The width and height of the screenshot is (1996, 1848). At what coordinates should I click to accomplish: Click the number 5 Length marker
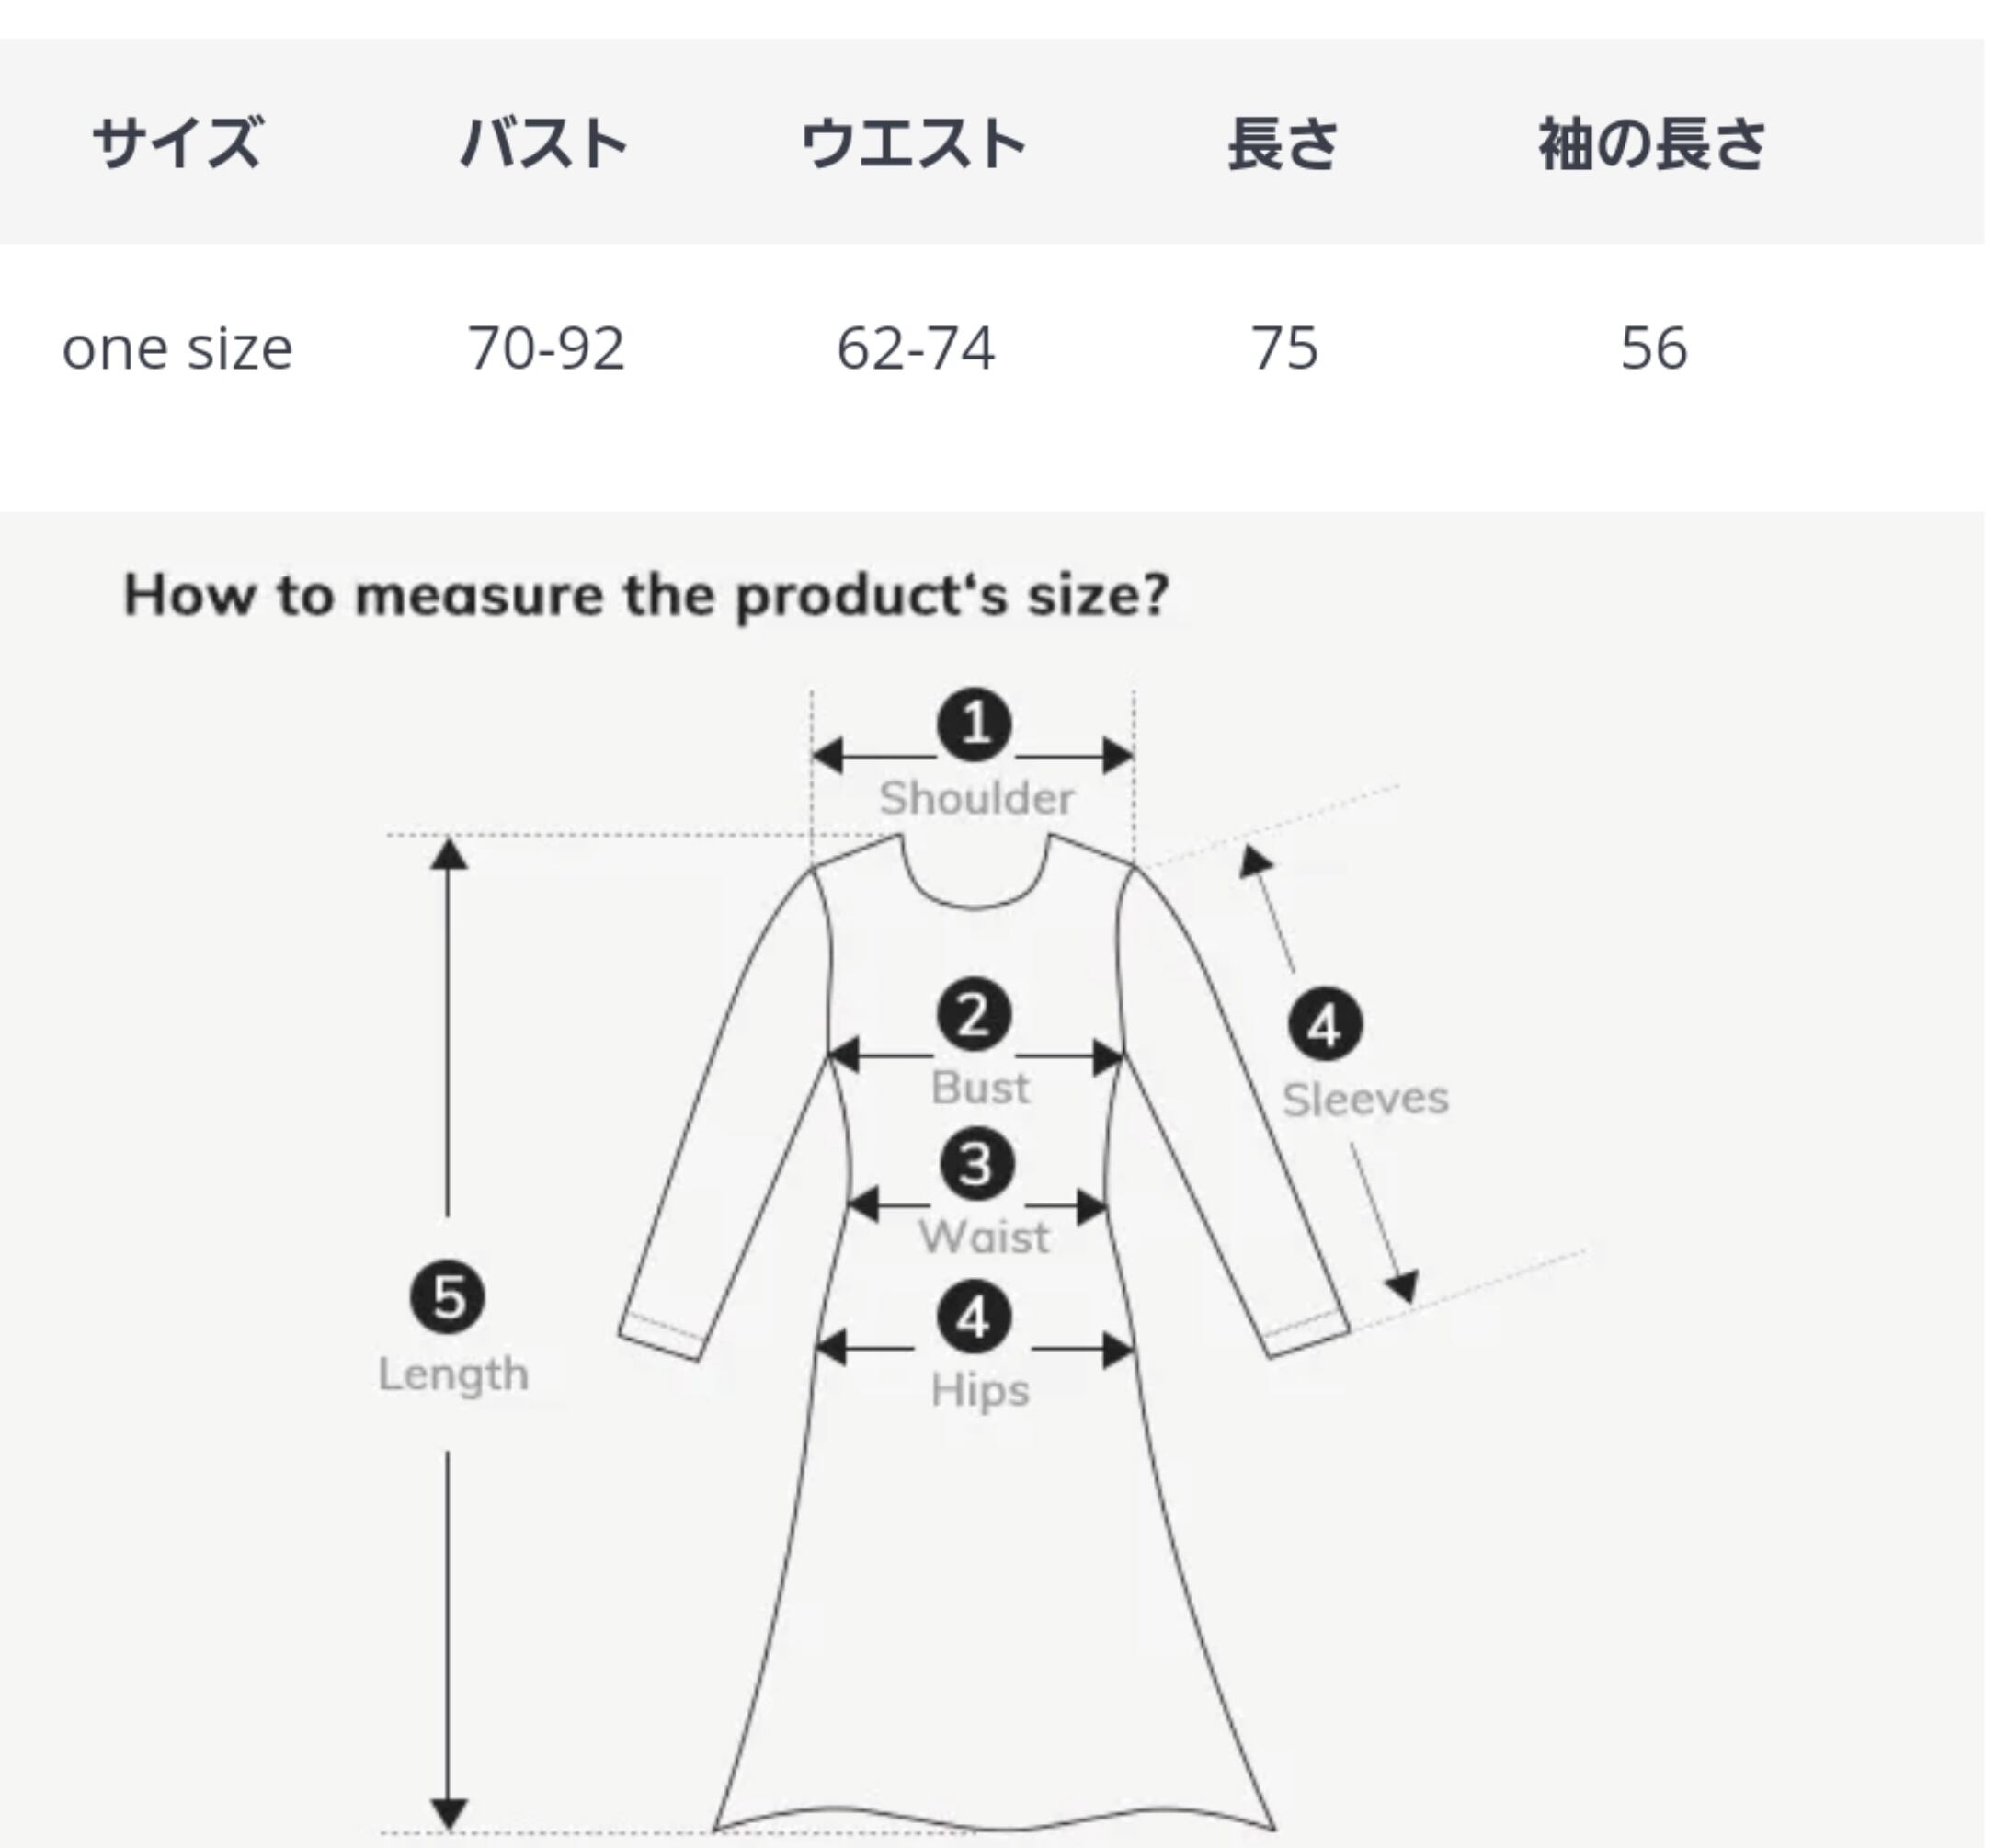(448, 1297)
